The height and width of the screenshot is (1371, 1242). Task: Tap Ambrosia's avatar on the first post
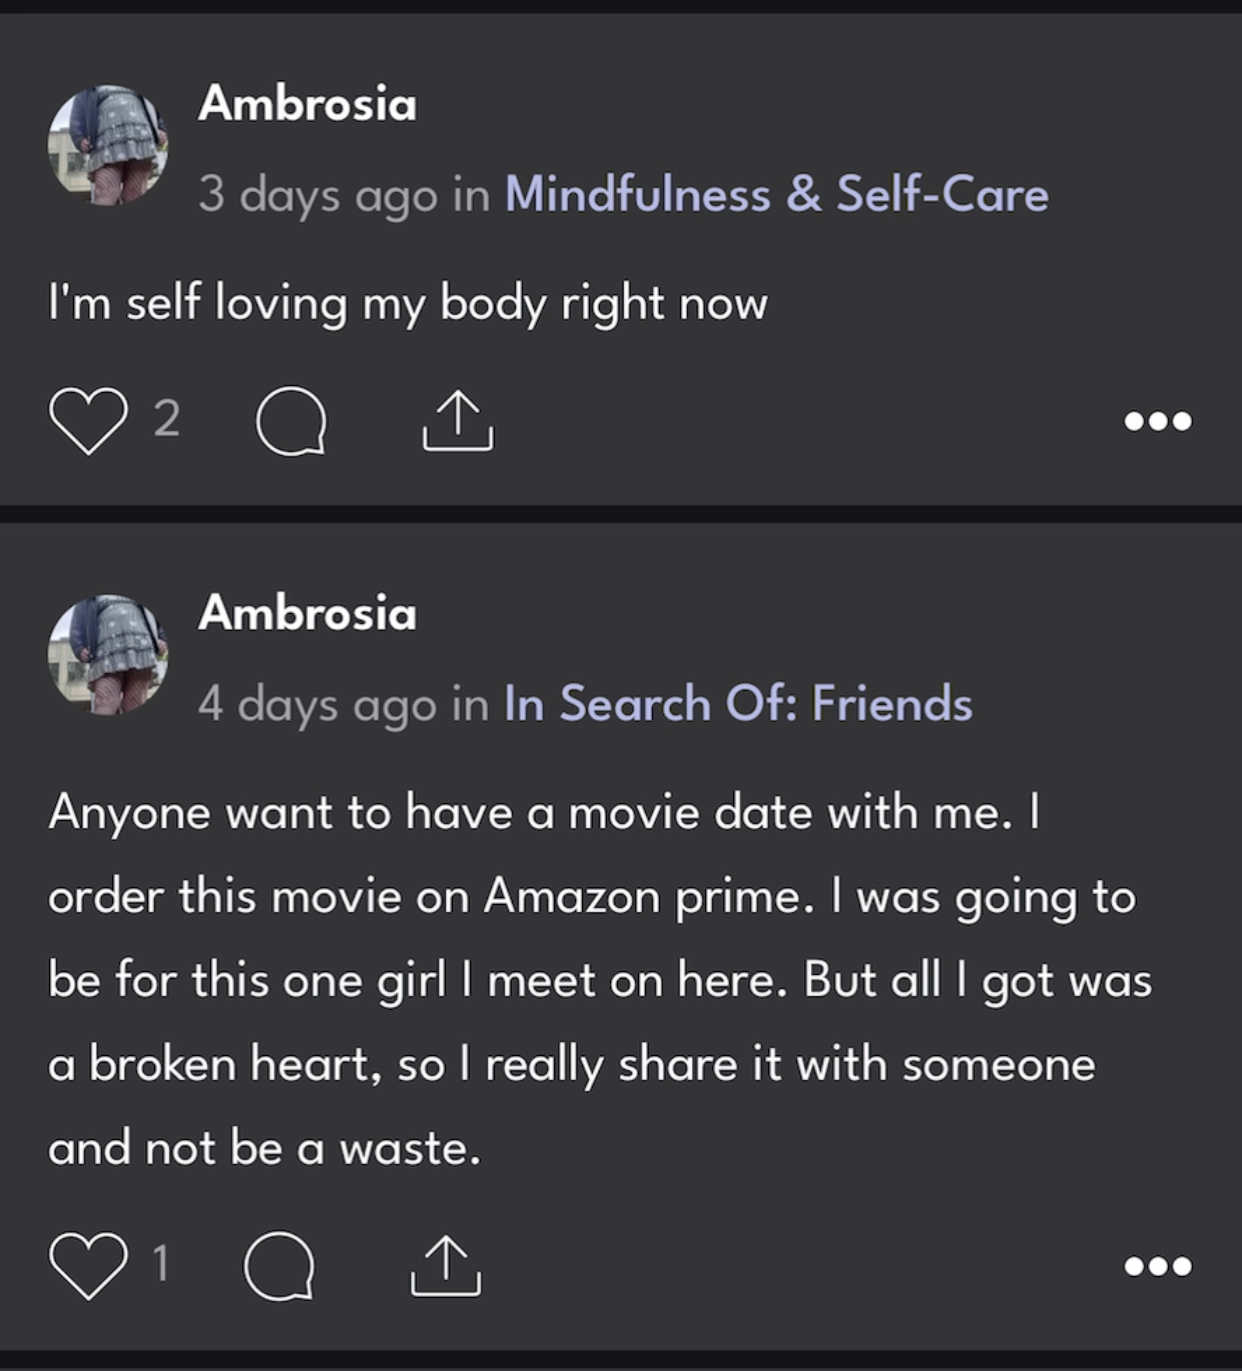(x=108, y=145)
